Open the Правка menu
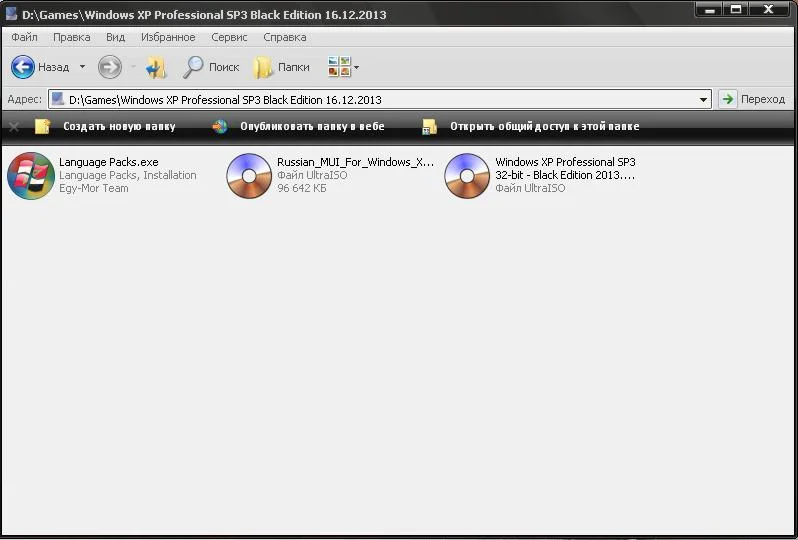Image resolution: width=798 pixels, height=540 pixels. pos(72,37)
